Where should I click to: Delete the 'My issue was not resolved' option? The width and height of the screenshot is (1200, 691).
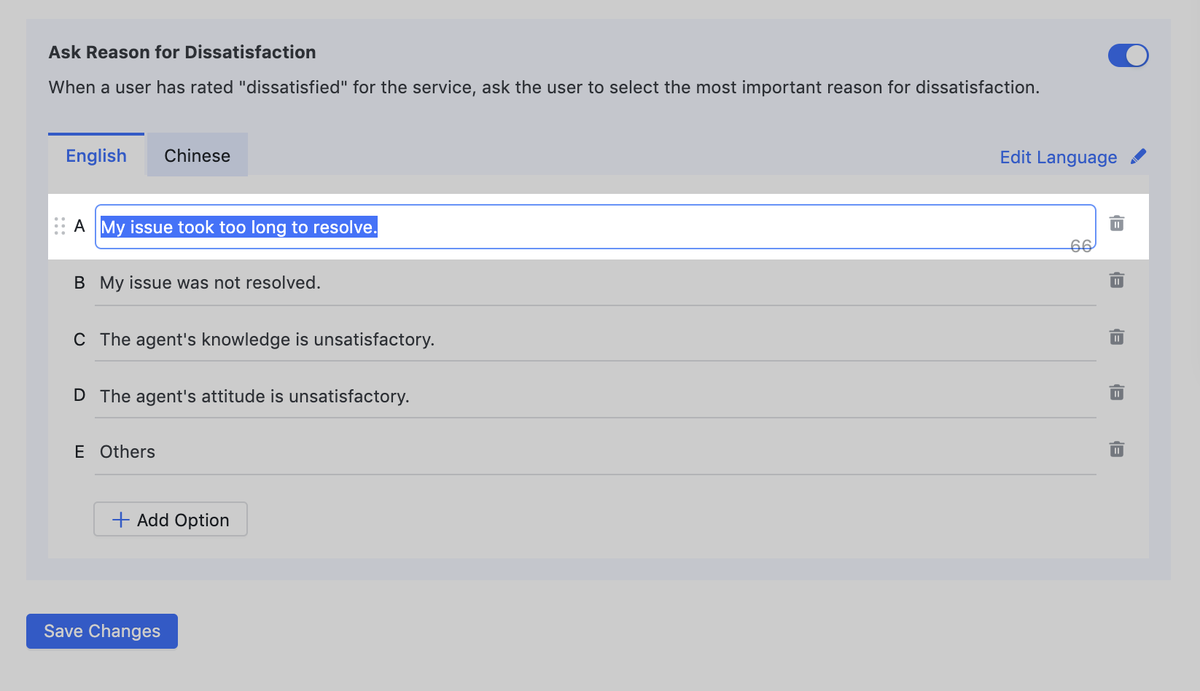[1117, 280]
